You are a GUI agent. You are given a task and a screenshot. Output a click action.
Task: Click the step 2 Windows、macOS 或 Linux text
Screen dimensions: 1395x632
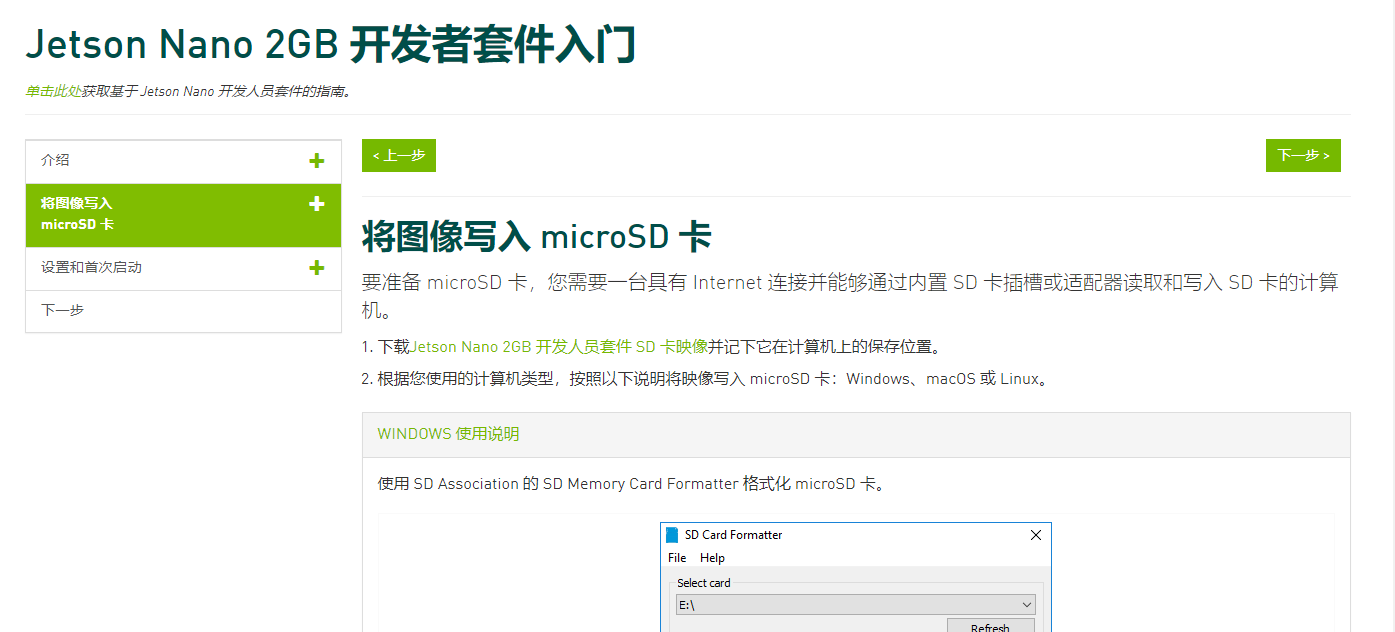pyautogui.click(x=945, y=379)
